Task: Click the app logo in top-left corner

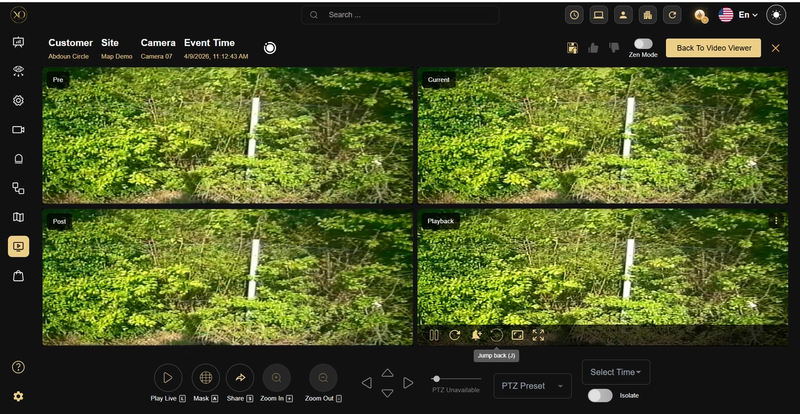Action: (18, 15)
